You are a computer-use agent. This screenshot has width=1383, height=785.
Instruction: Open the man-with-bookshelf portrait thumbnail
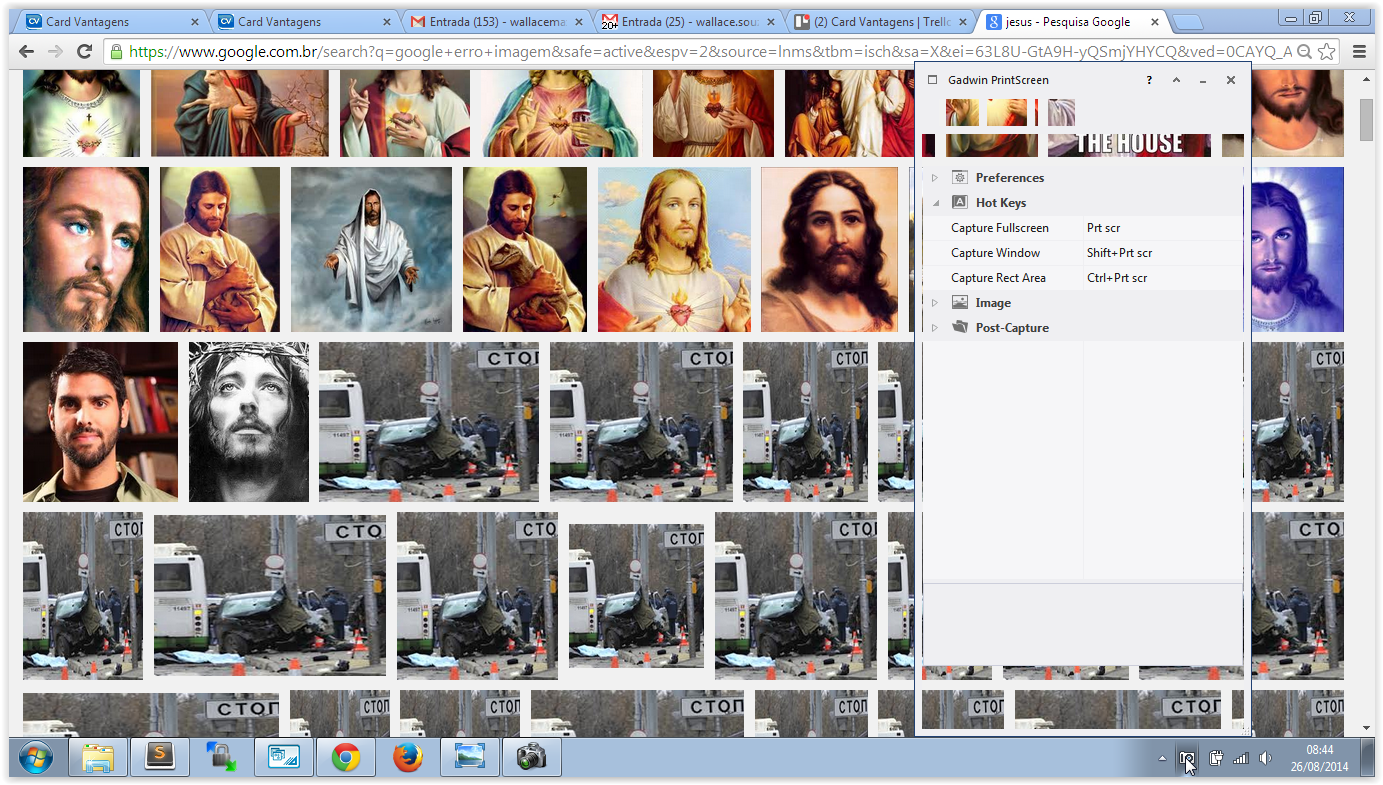pos(100,421)
